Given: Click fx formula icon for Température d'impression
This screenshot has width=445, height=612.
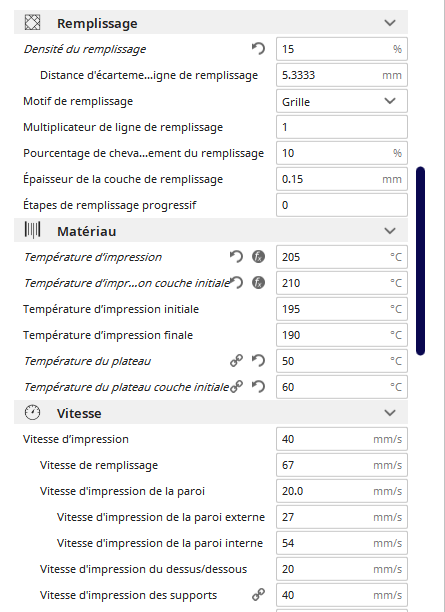Looking at the screenshot, I should point(258,257).
